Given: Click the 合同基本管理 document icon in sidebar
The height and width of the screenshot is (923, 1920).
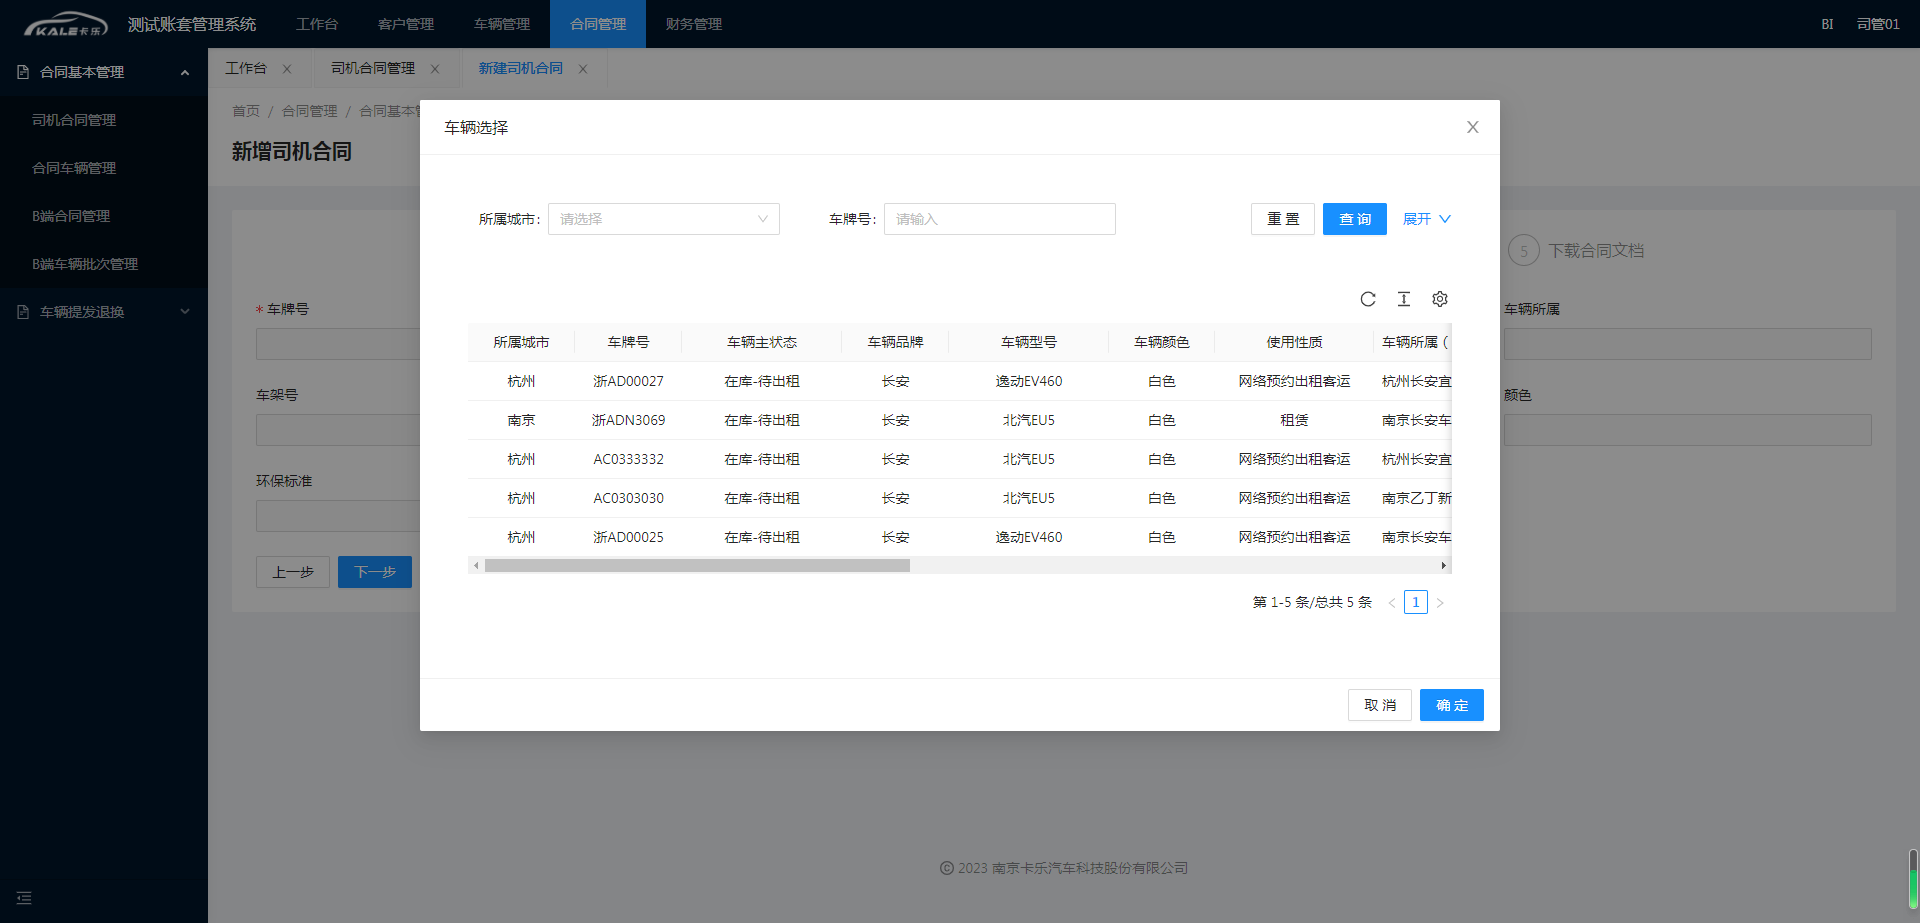Looking at the screenshot, I should pyautogui.click(x=23, y=72).
